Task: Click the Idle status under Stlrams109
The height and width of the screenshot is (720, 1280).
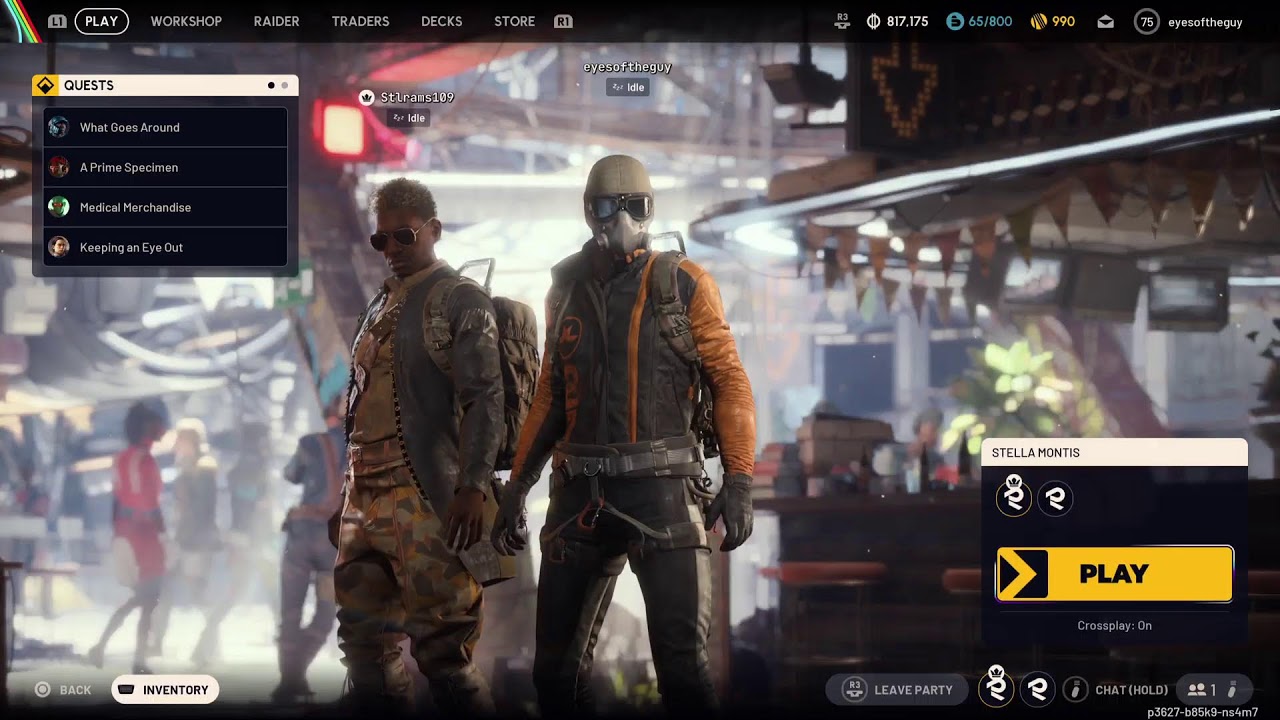Action: click(x=409, y=118)
